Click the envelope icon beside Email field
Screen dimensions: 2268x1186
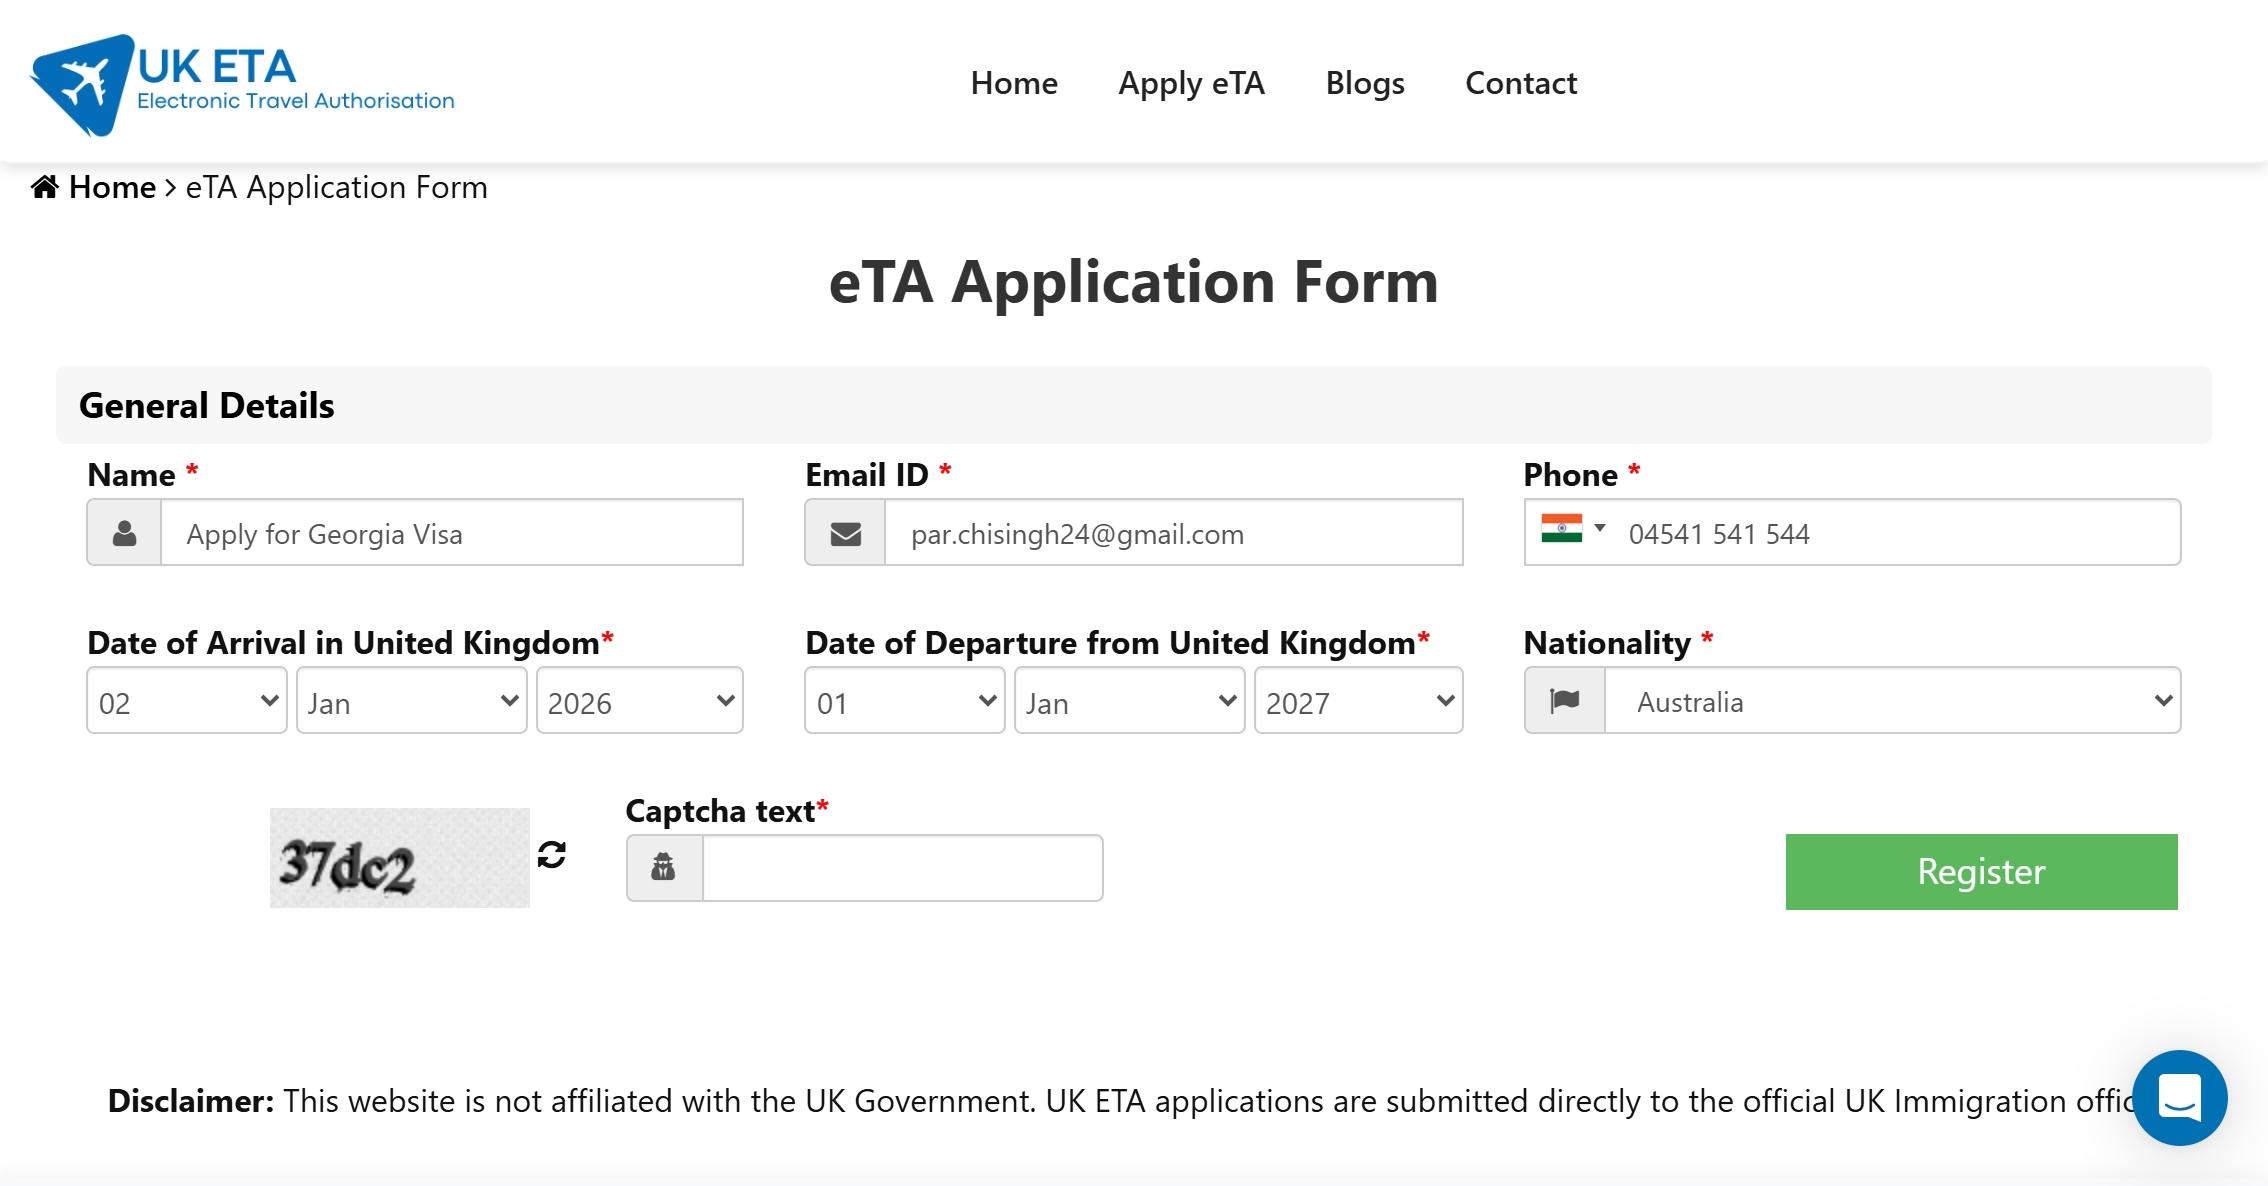tap(846, 533)
